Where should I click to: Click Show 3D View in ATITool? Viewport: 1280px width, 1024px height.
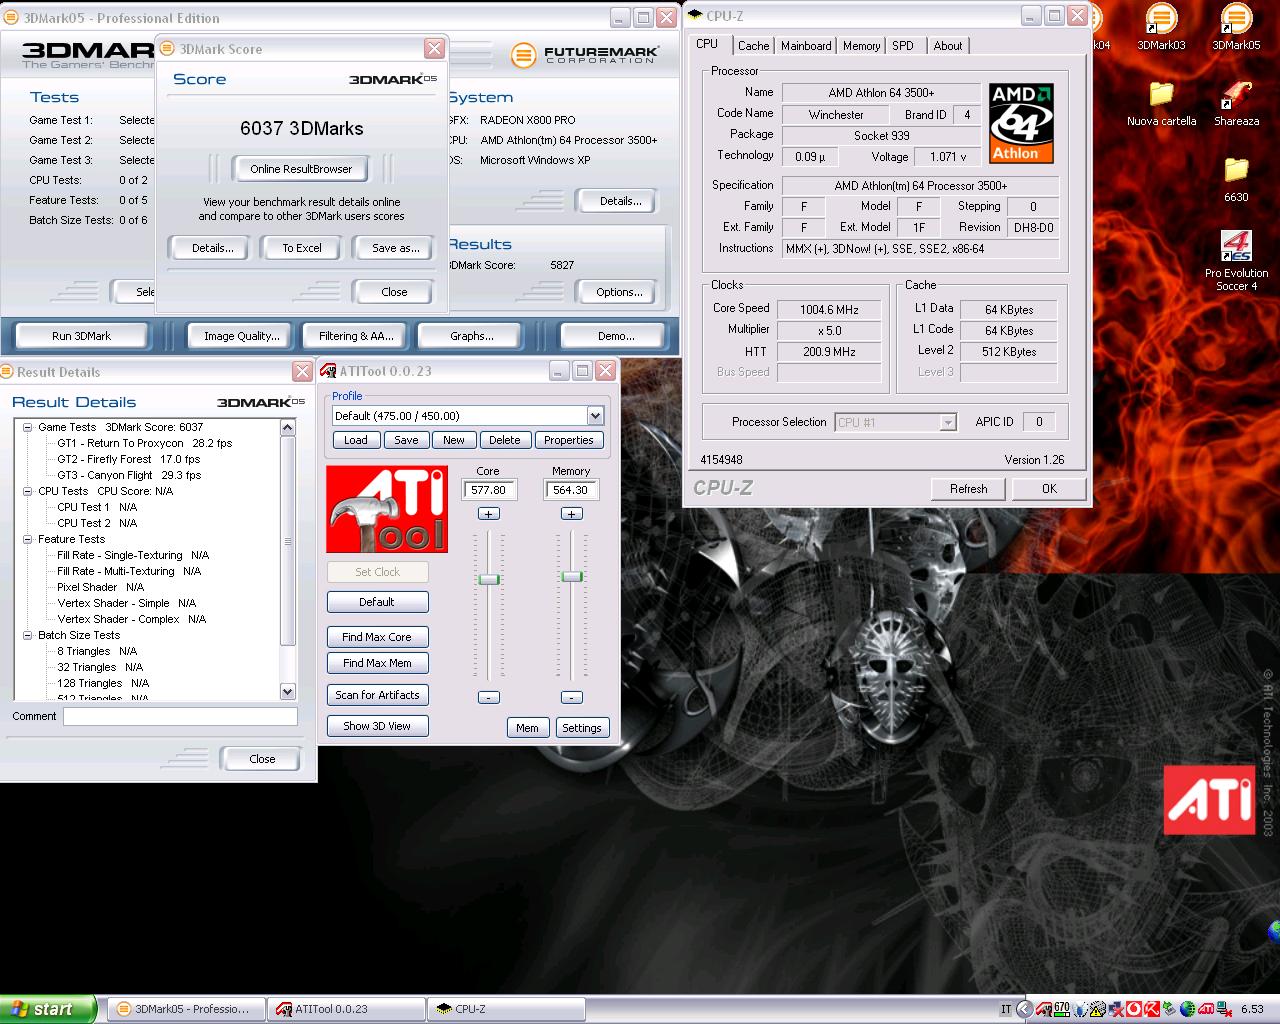[377, 726]
